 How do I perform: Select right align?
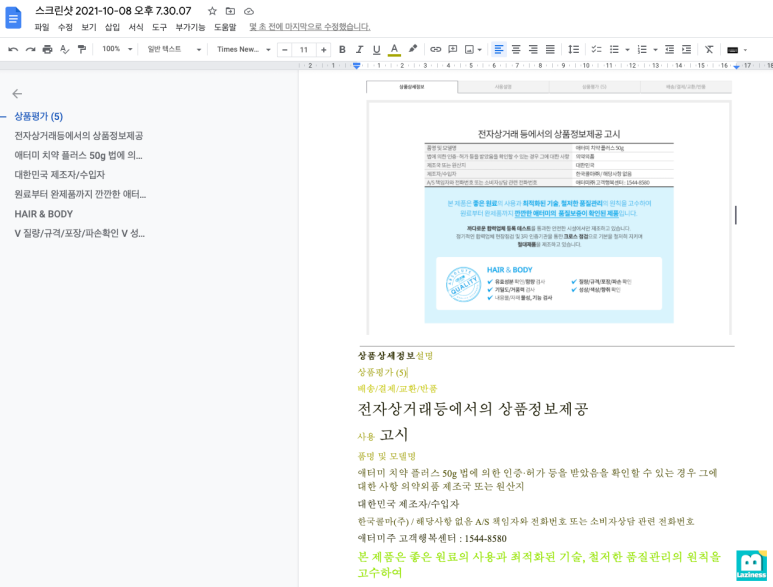(533, 49)
